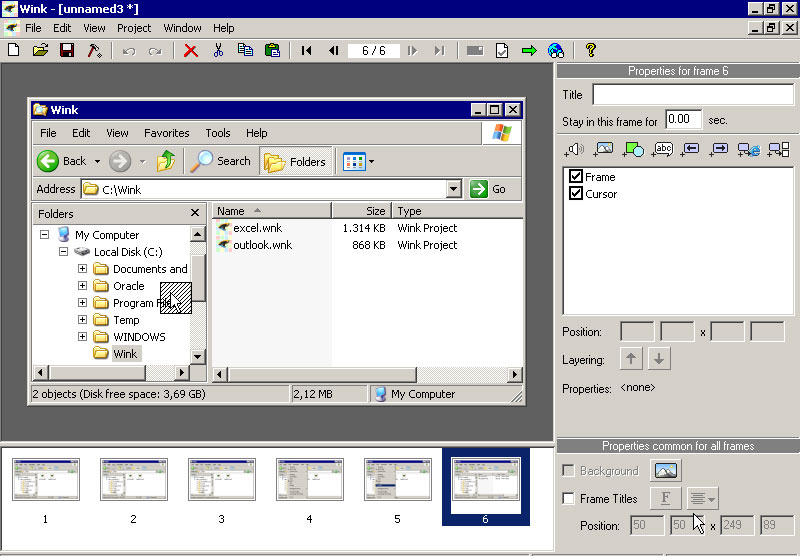The image size is (800, 556).
Task: Select frame thumbnail number 3
Action: [221, 480]
